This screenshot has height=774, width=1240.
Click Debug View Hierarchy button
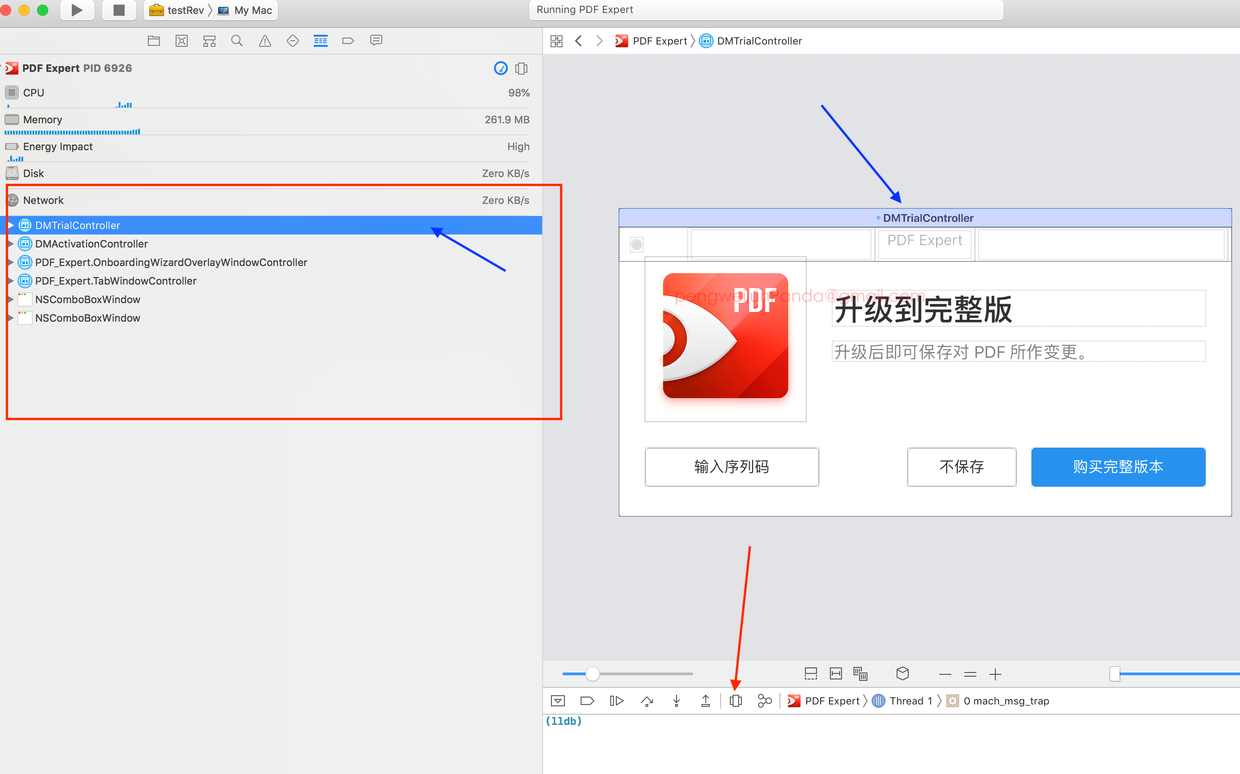click(x=736, y=701)
